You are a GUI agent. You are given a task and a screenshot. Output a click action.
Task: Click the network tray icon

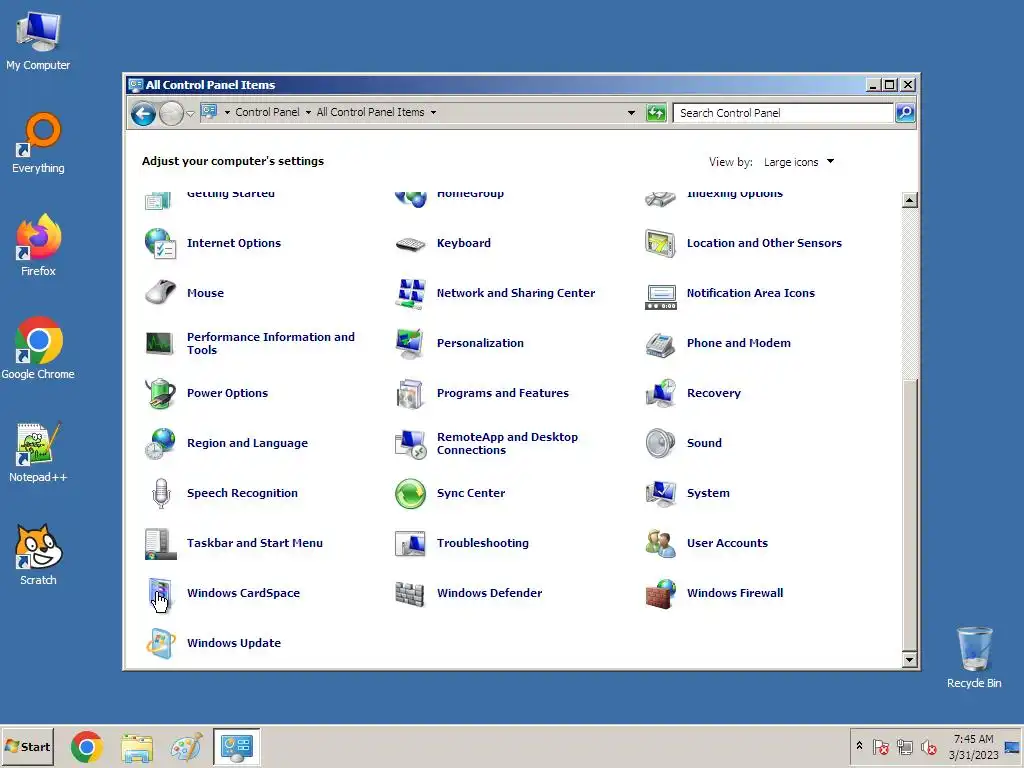point(904,746)
